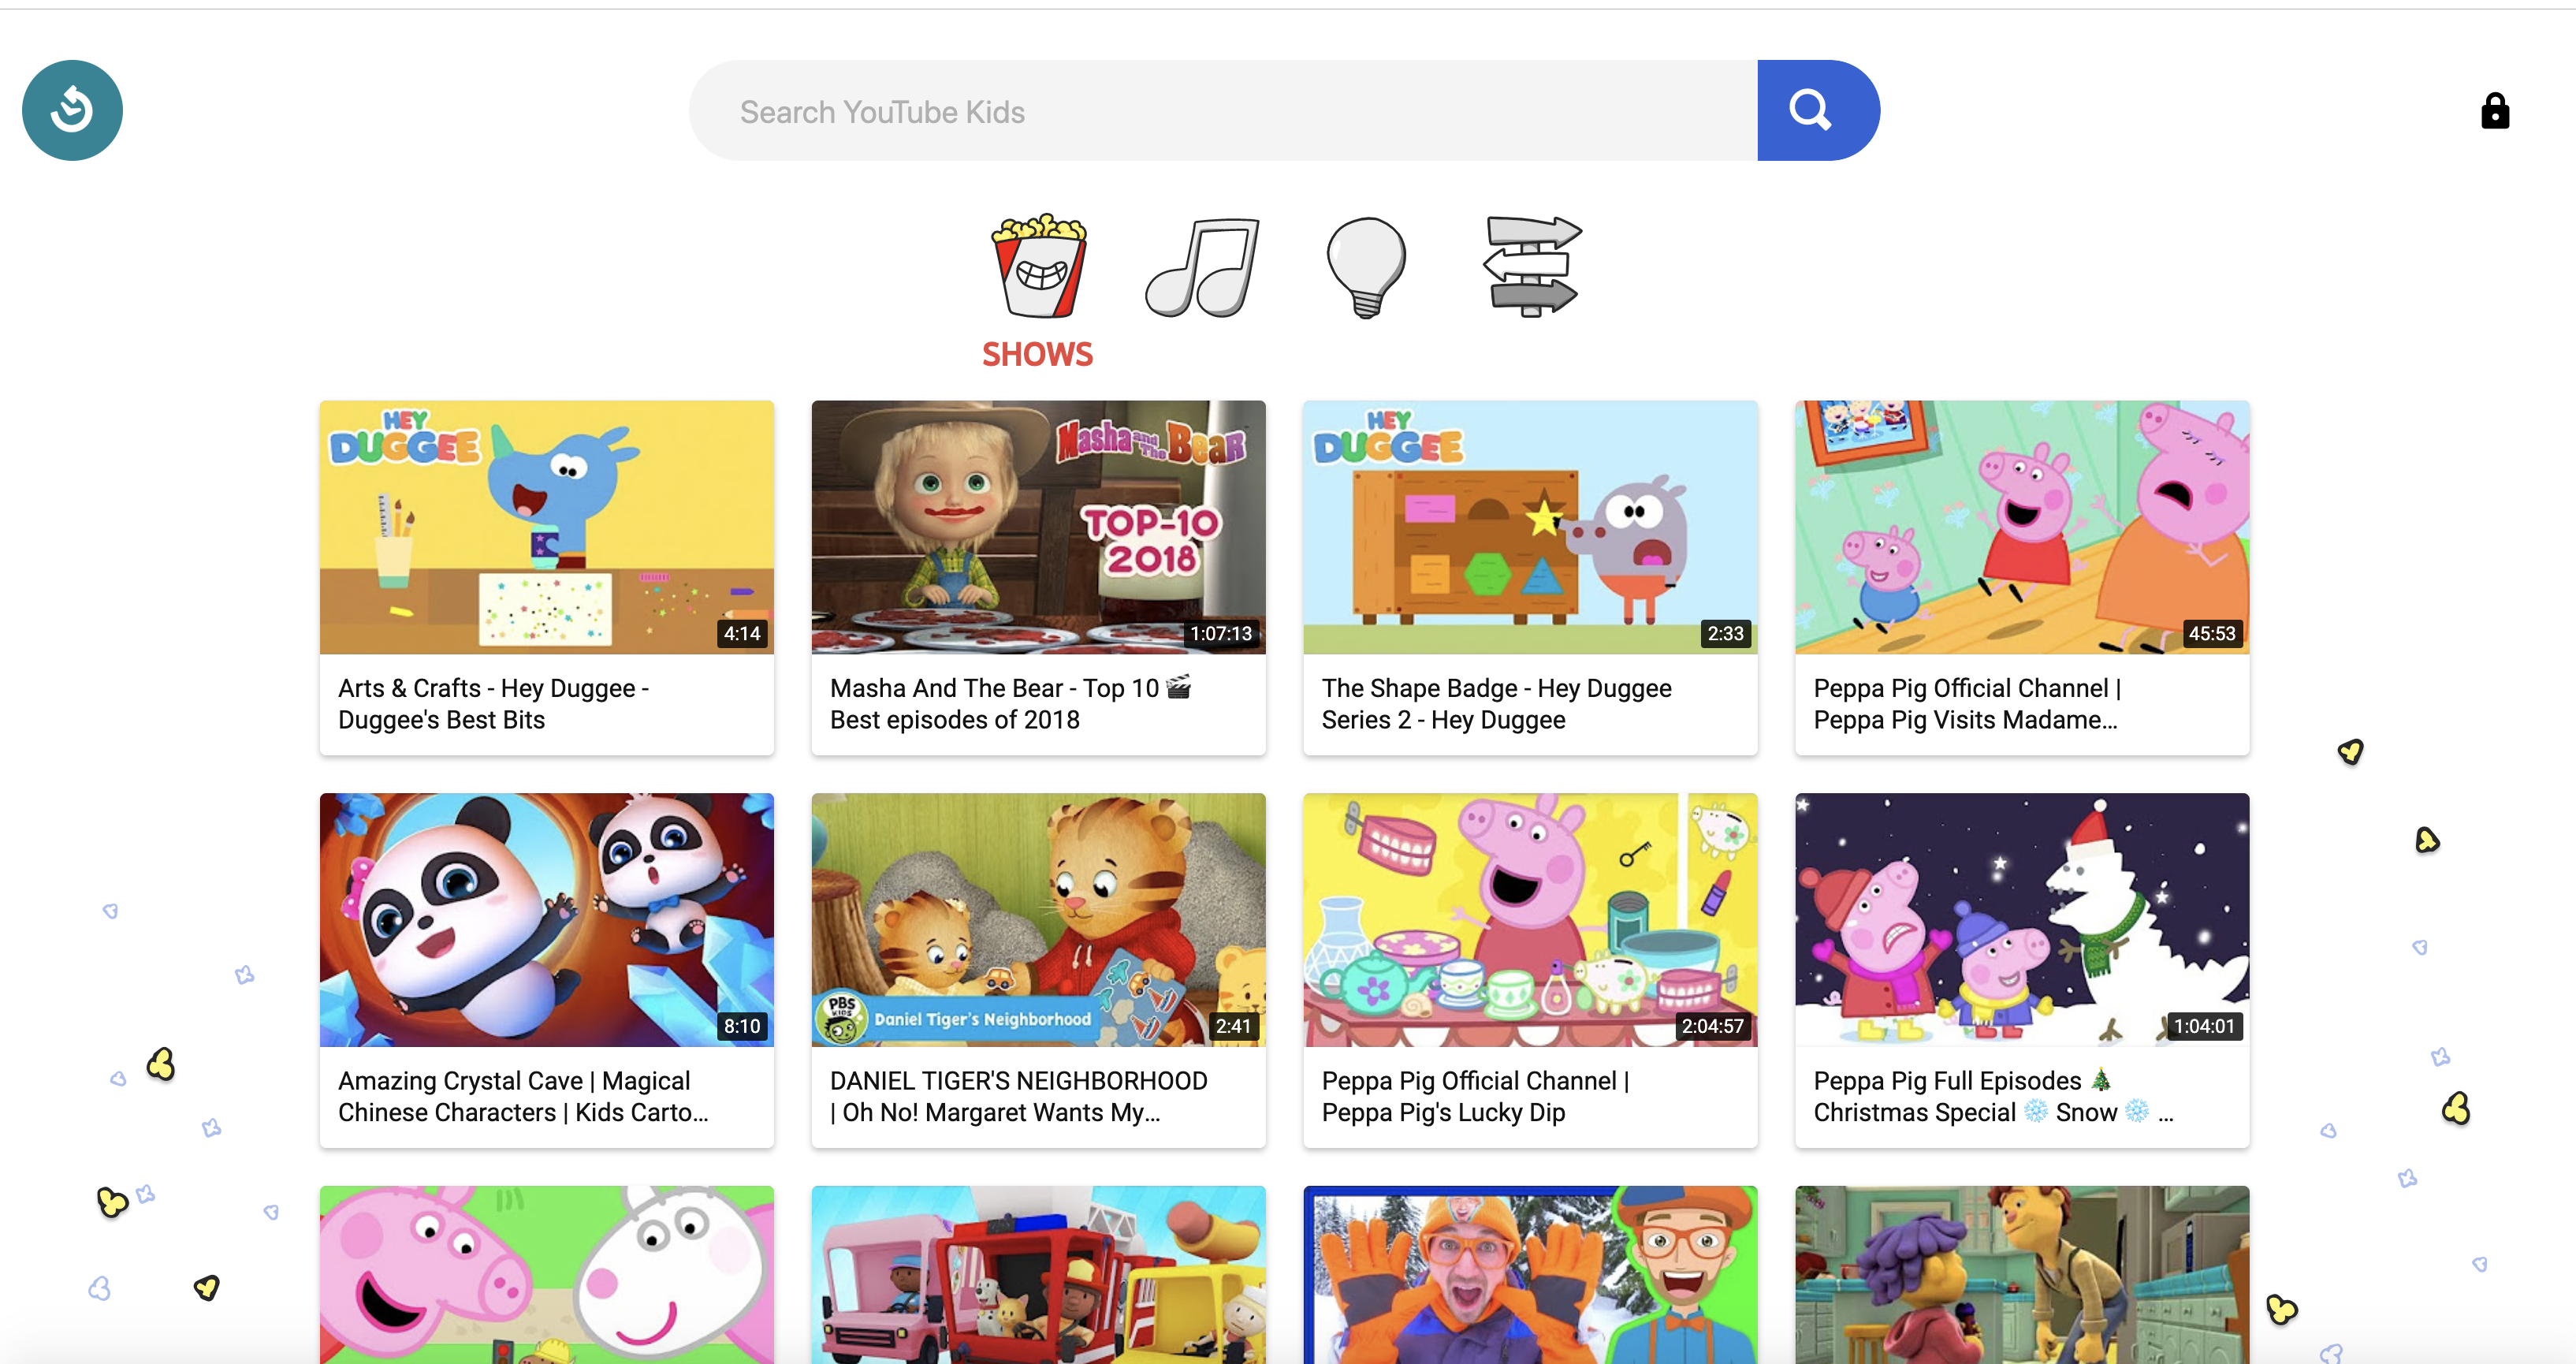The image size is (2576, 1364).
Task: Focus the Search YouTube Kids field
Action: click(1223, 110)
